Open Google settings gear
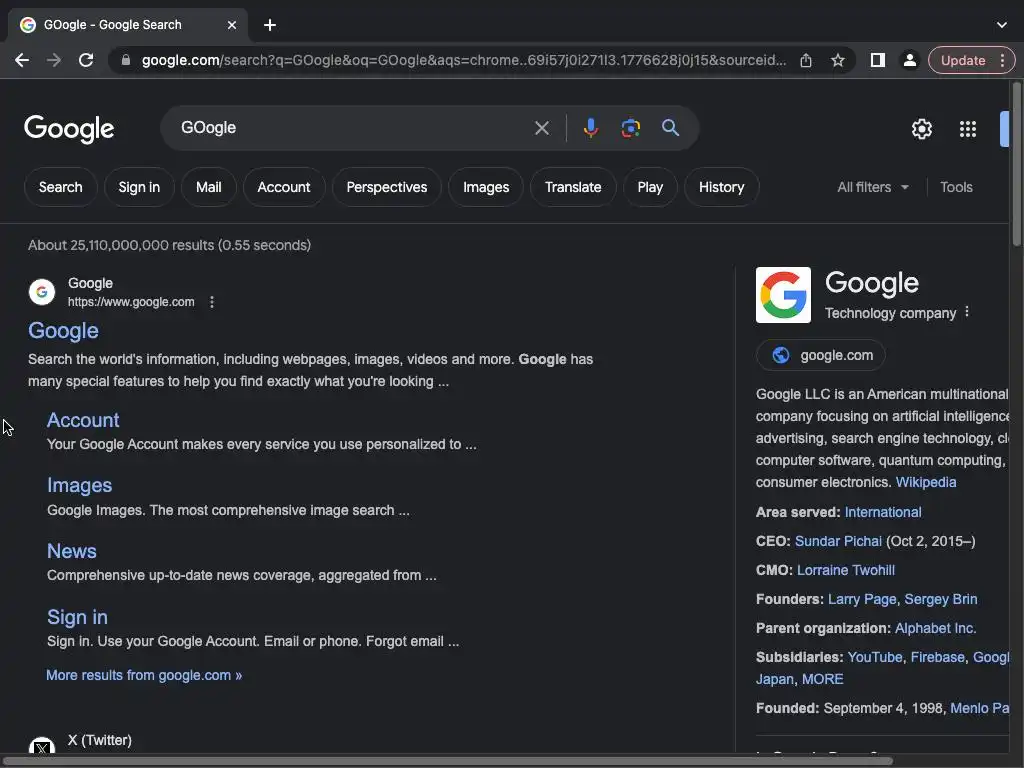The image size is (1024, 768). [921, 129]
